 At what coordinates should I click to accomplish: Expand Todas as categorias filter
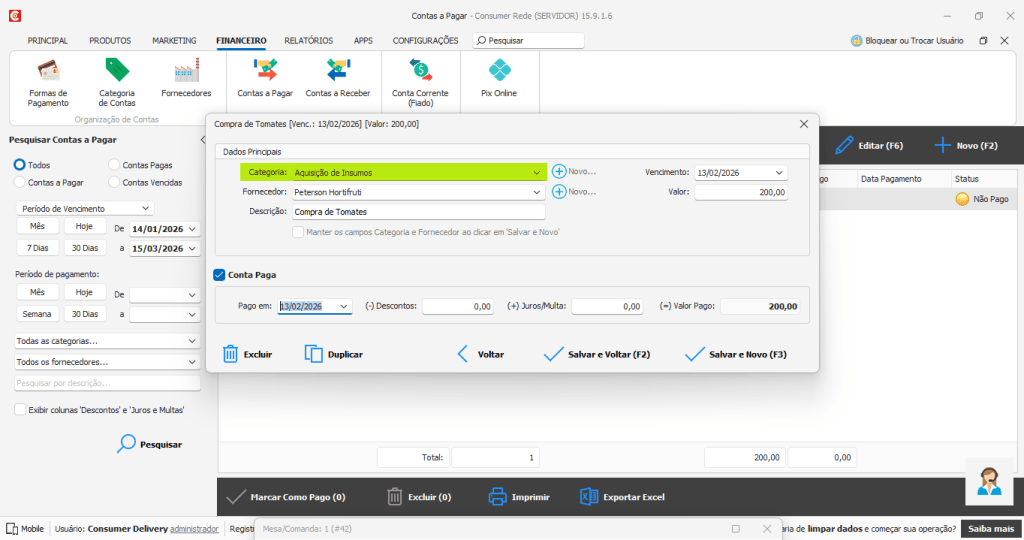click(192, 341)
